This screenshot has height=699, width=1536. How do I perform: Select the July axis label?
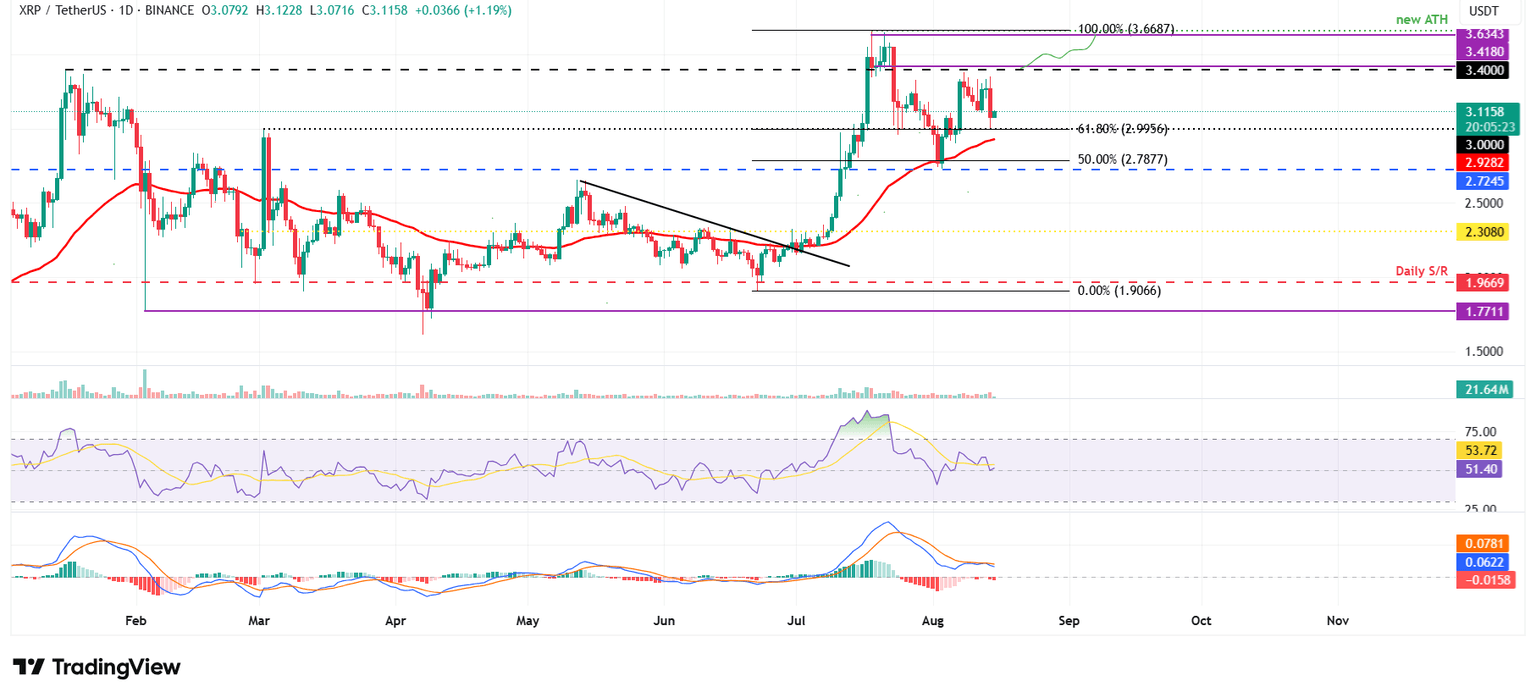[x=795, y=621]
